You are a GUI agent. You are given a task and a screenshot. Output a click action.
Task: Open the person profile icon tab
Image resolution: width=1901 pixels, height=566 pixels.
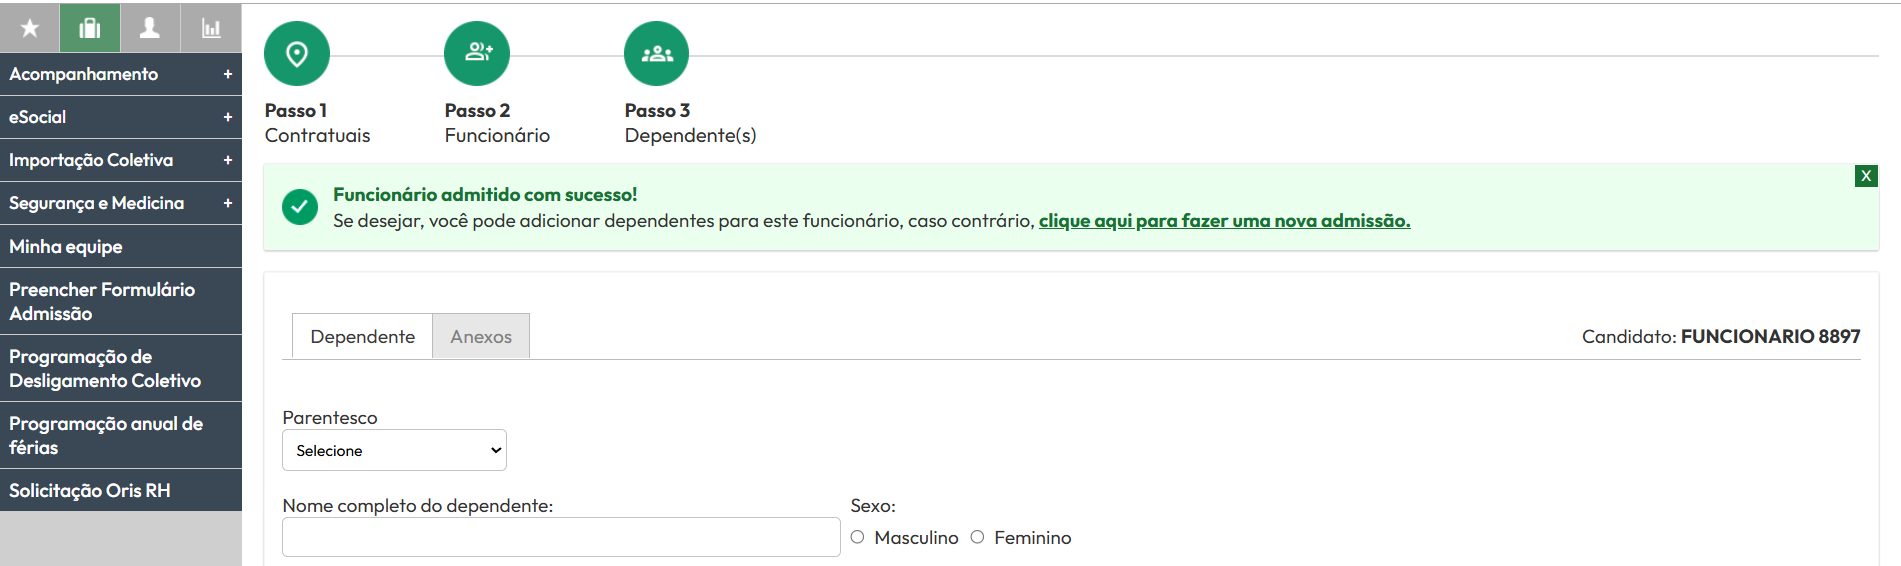(150, 28)
